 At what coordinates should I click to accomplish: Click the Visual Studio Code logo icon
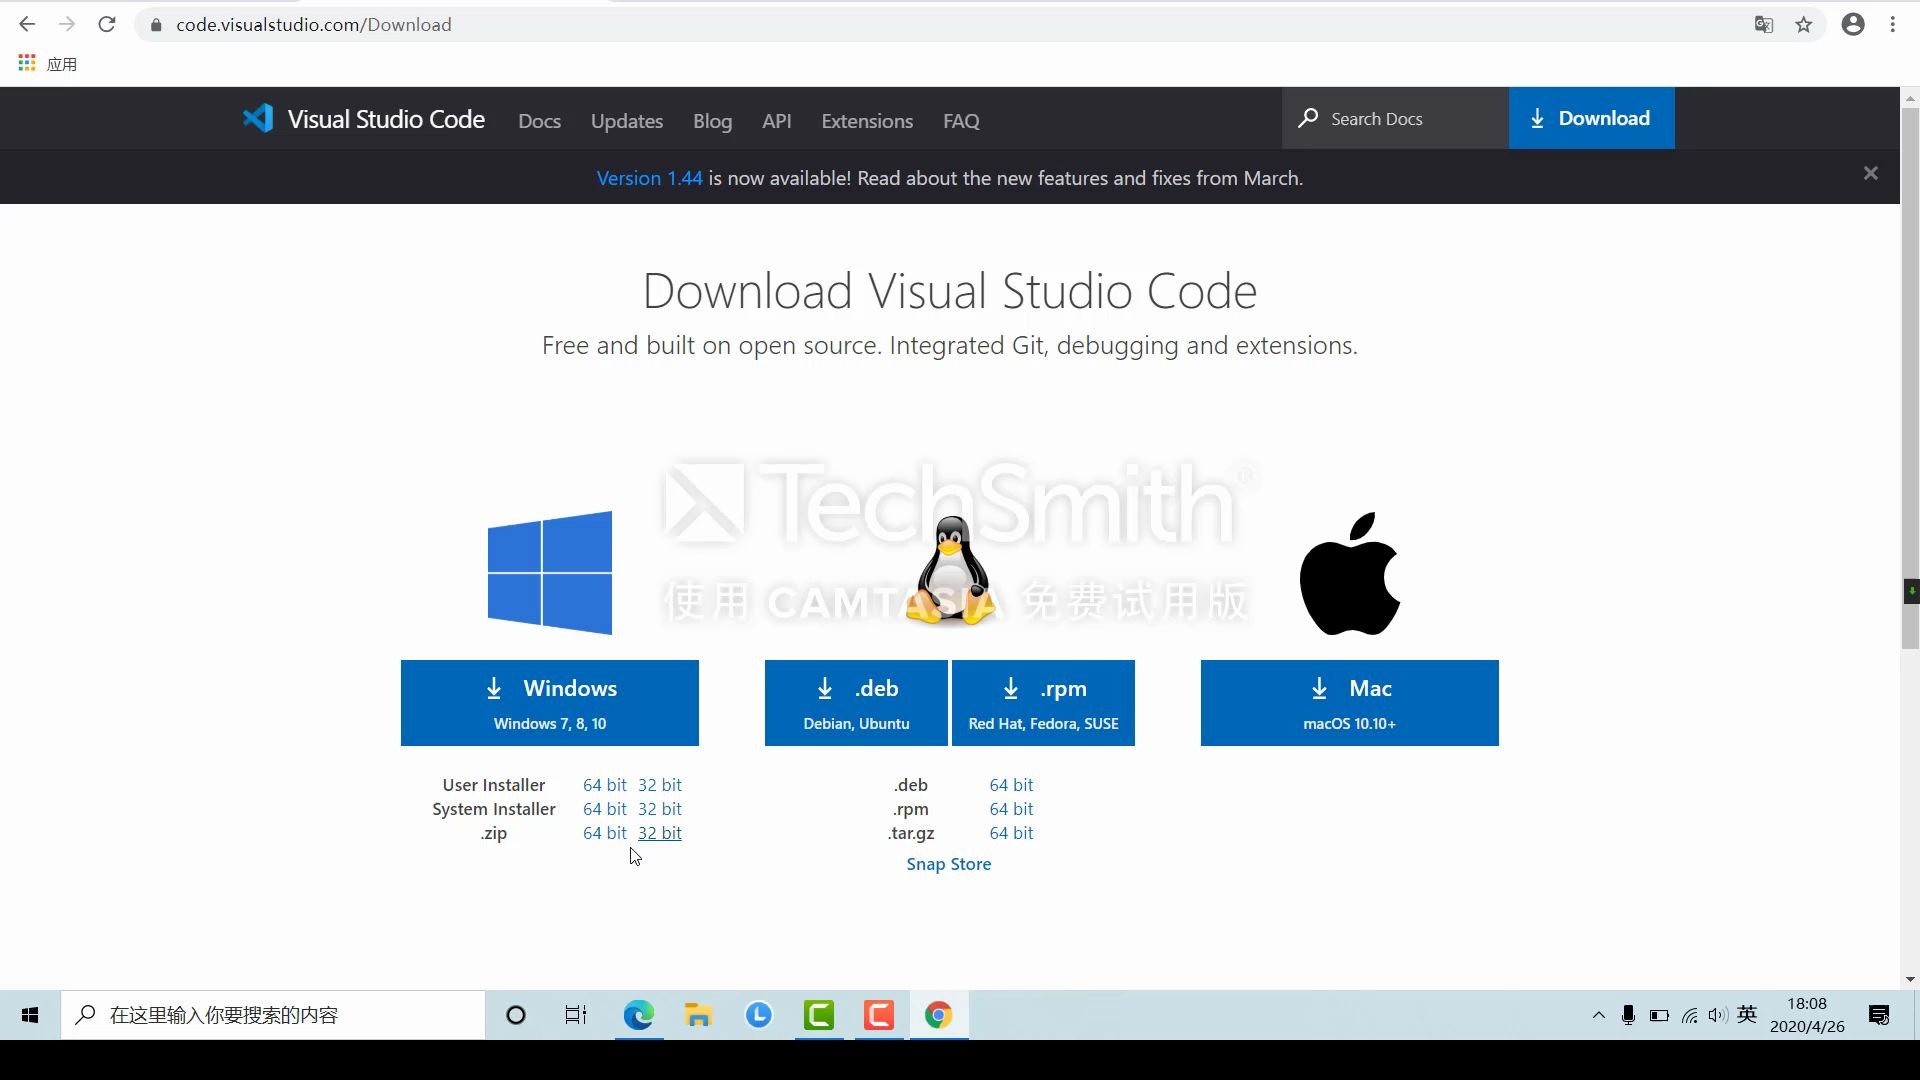(x=258, y=119)
